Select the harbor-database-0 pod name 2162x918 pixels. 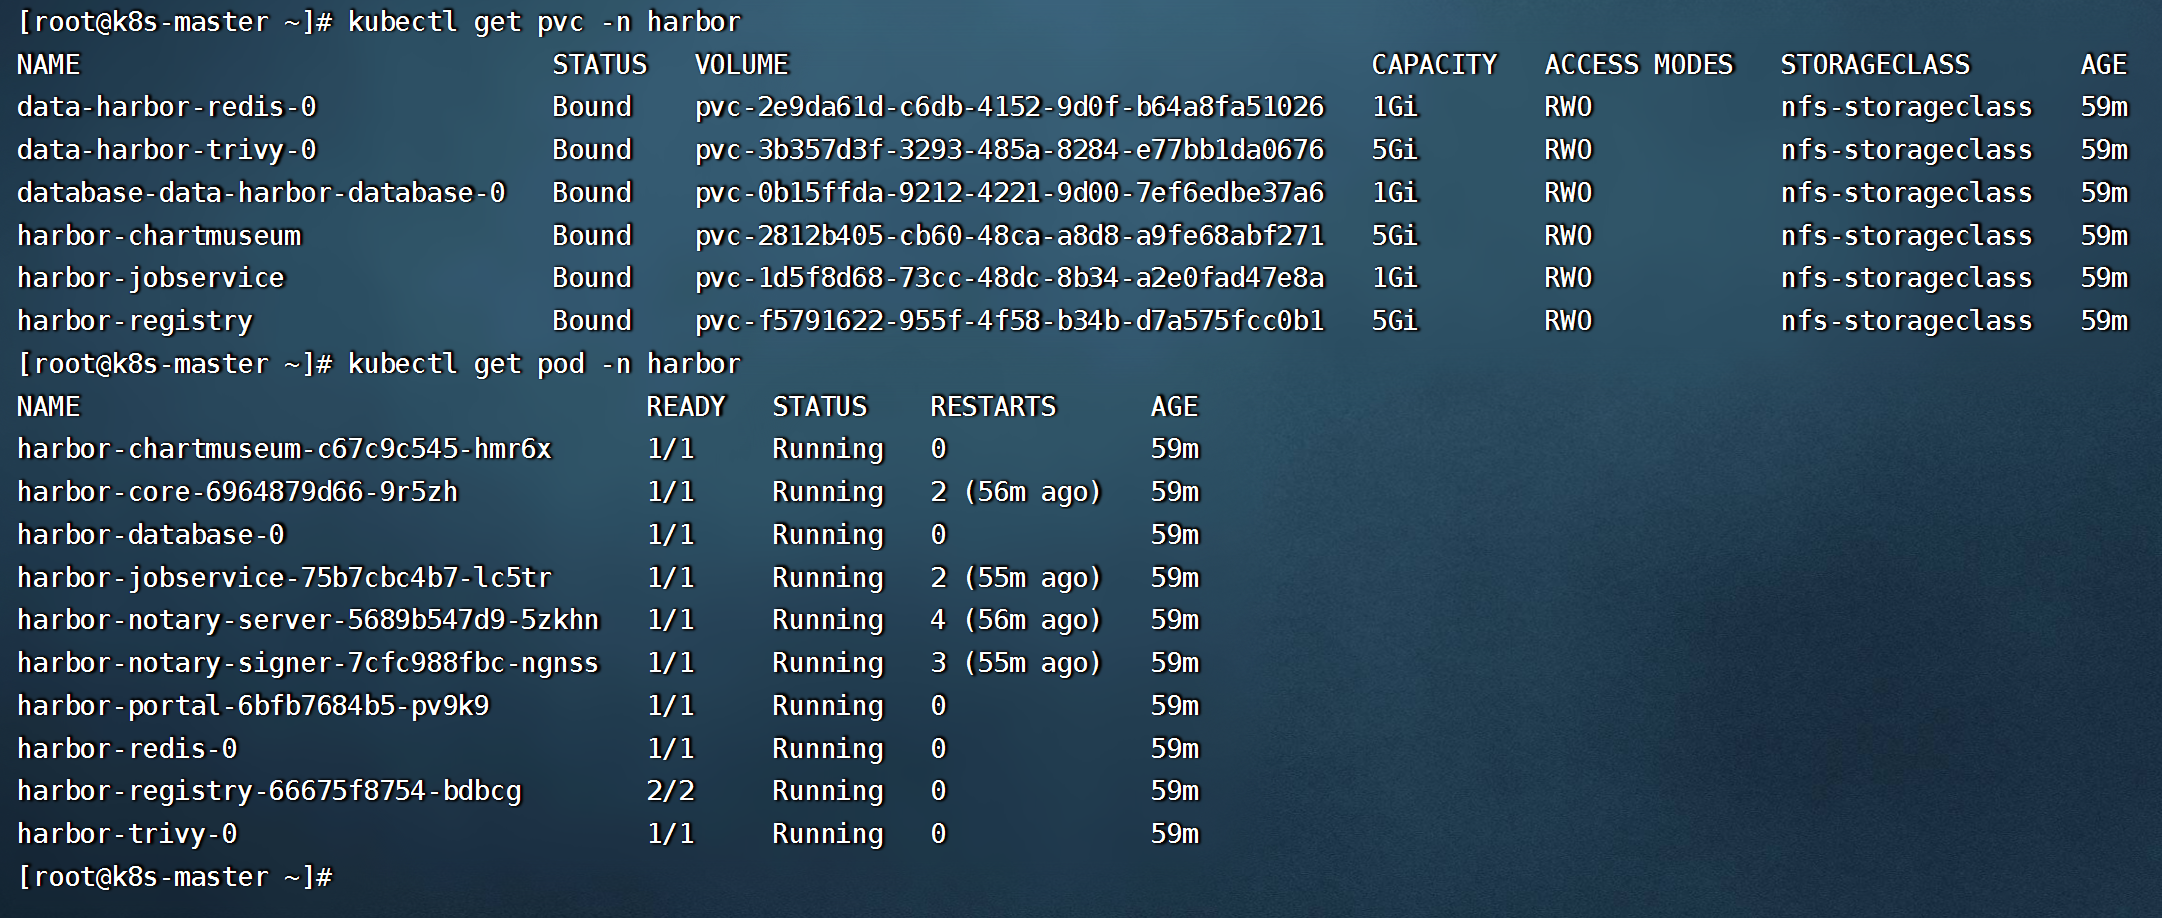[x=150, y=534]
